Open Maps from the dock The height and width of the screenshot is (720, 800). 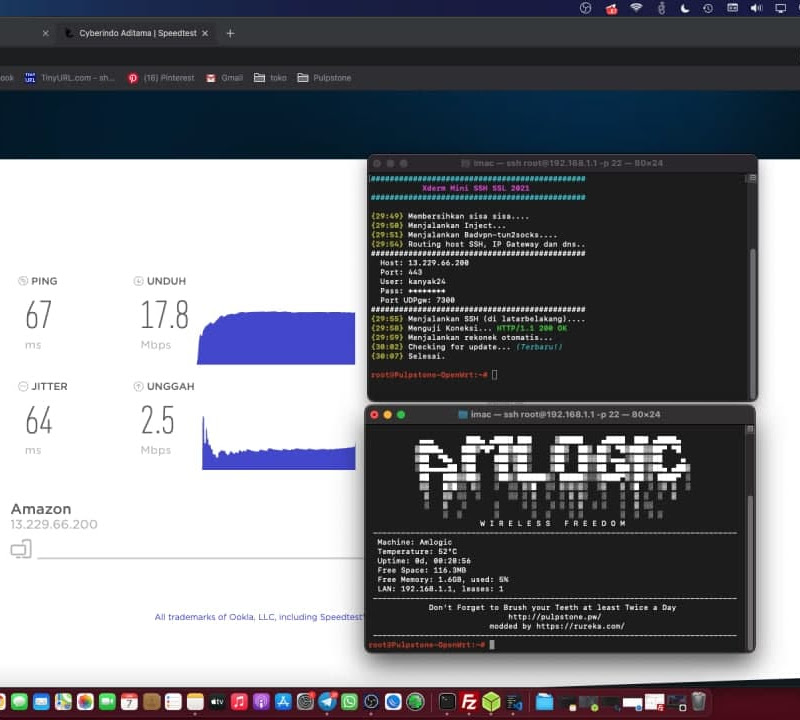click(63, 702)
